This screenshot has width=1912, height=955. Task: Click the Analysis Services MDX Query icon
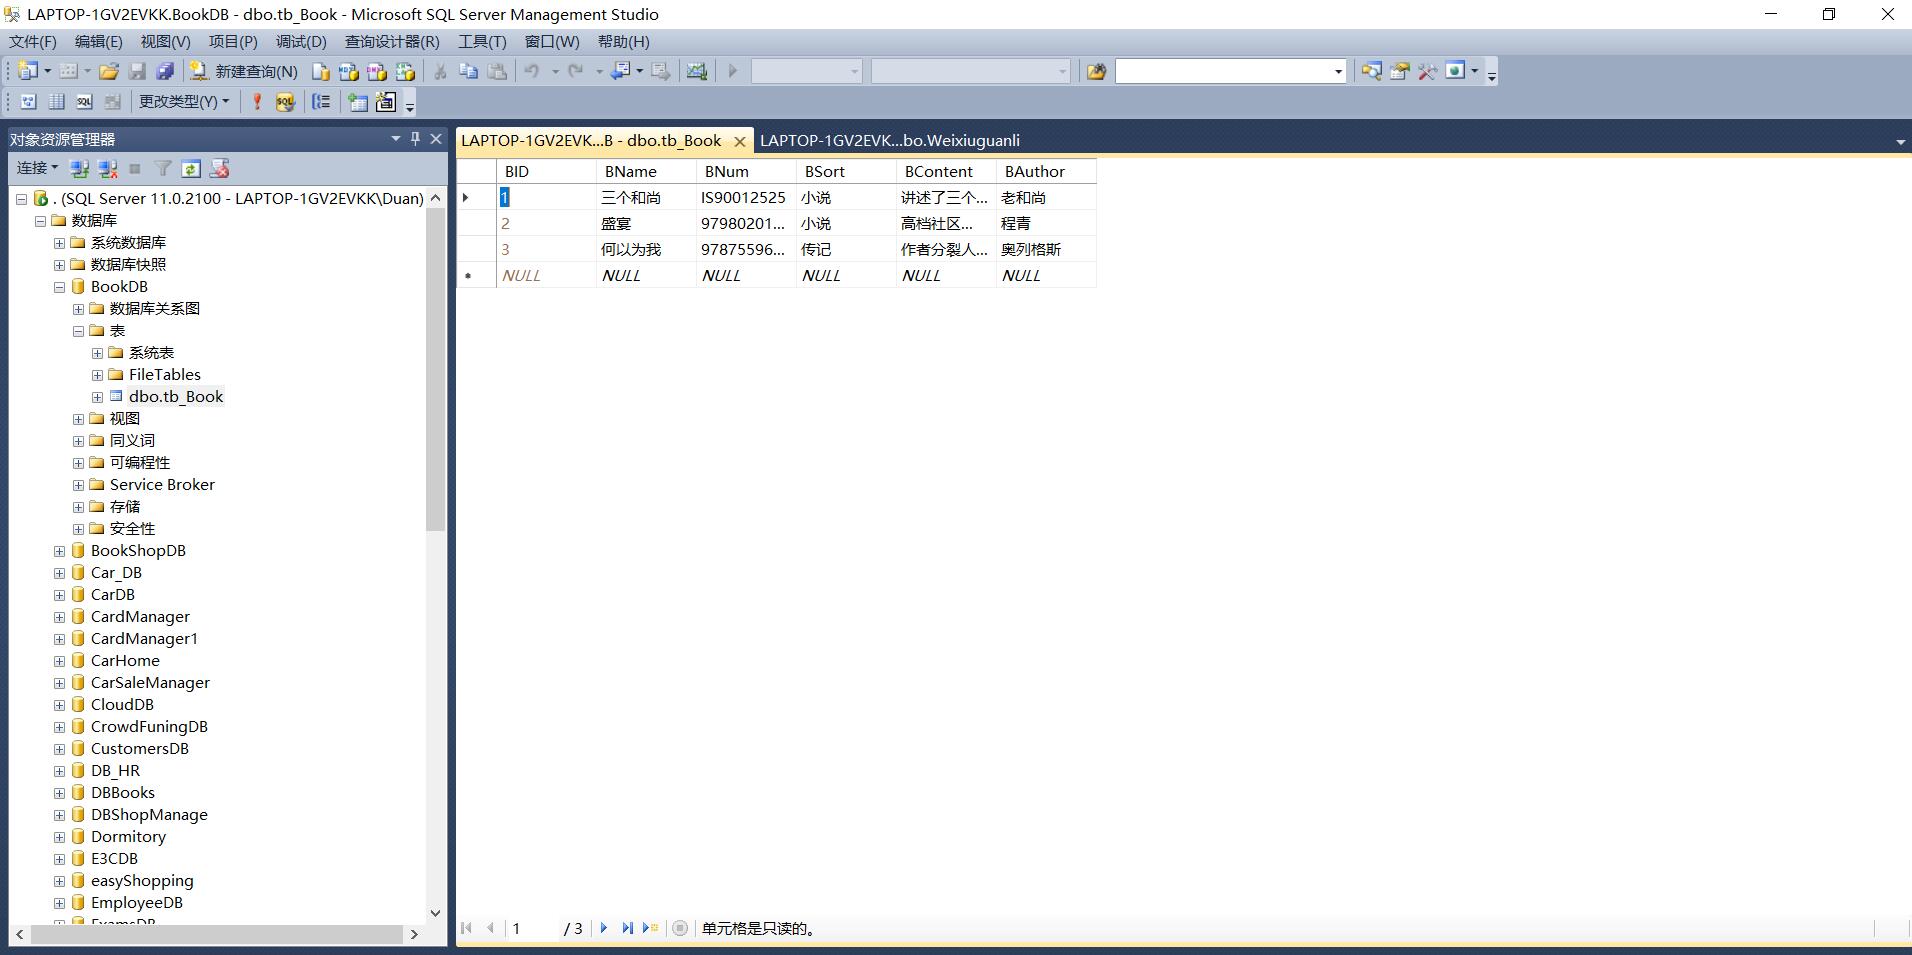coord(348,71)
